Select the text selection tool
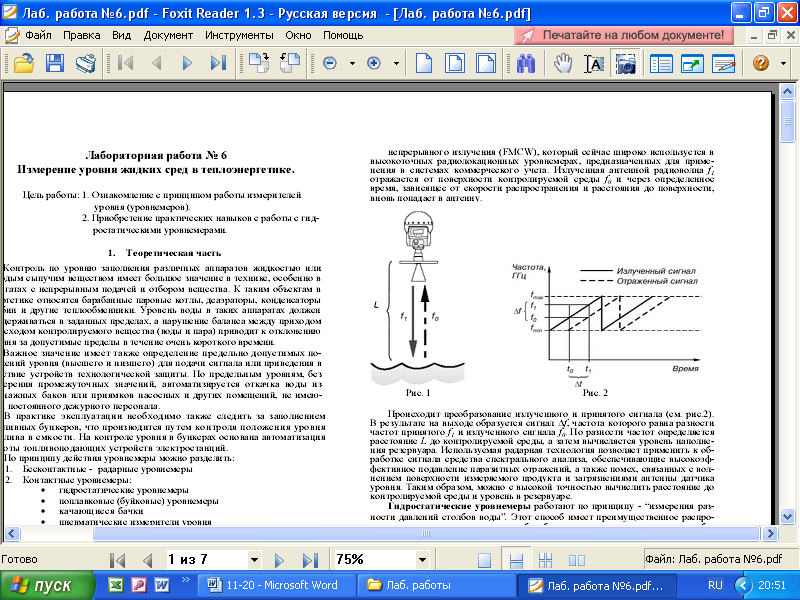The image size is (800, 600). 594,64
